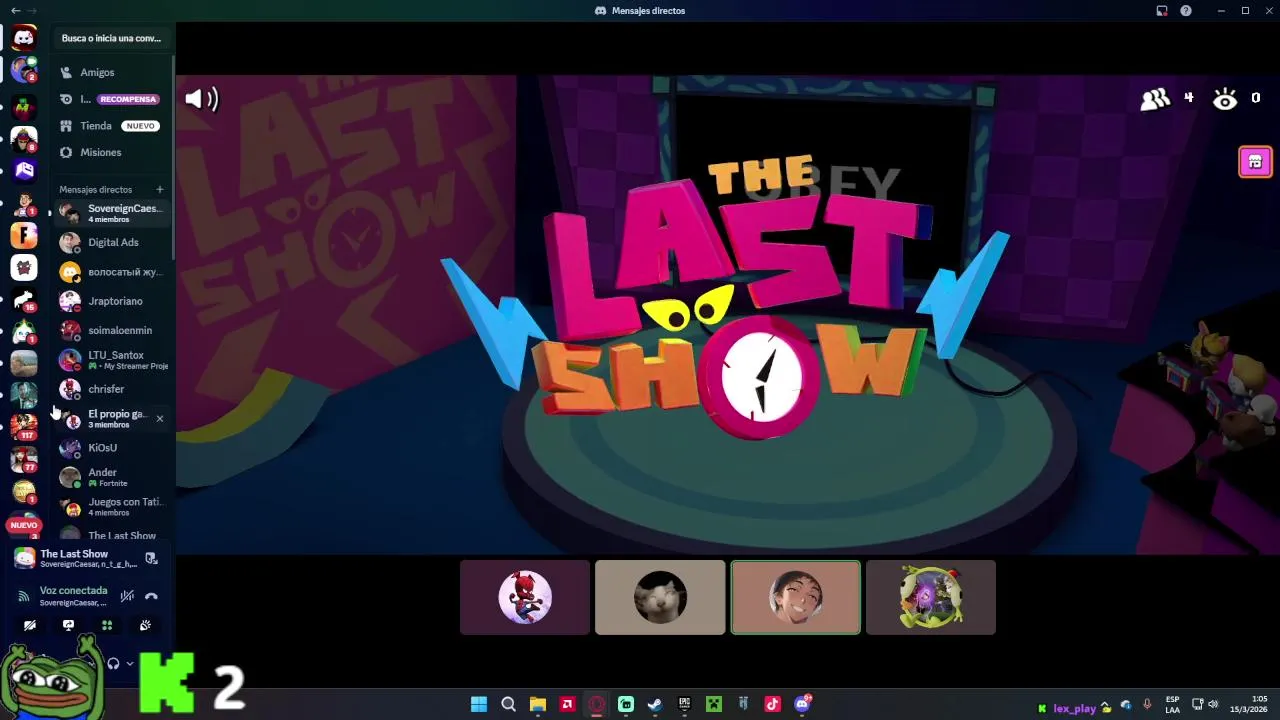This screenshot has width=1280, height=720.
Task: Click the search or start conversation field
Action: coord(111,38)
